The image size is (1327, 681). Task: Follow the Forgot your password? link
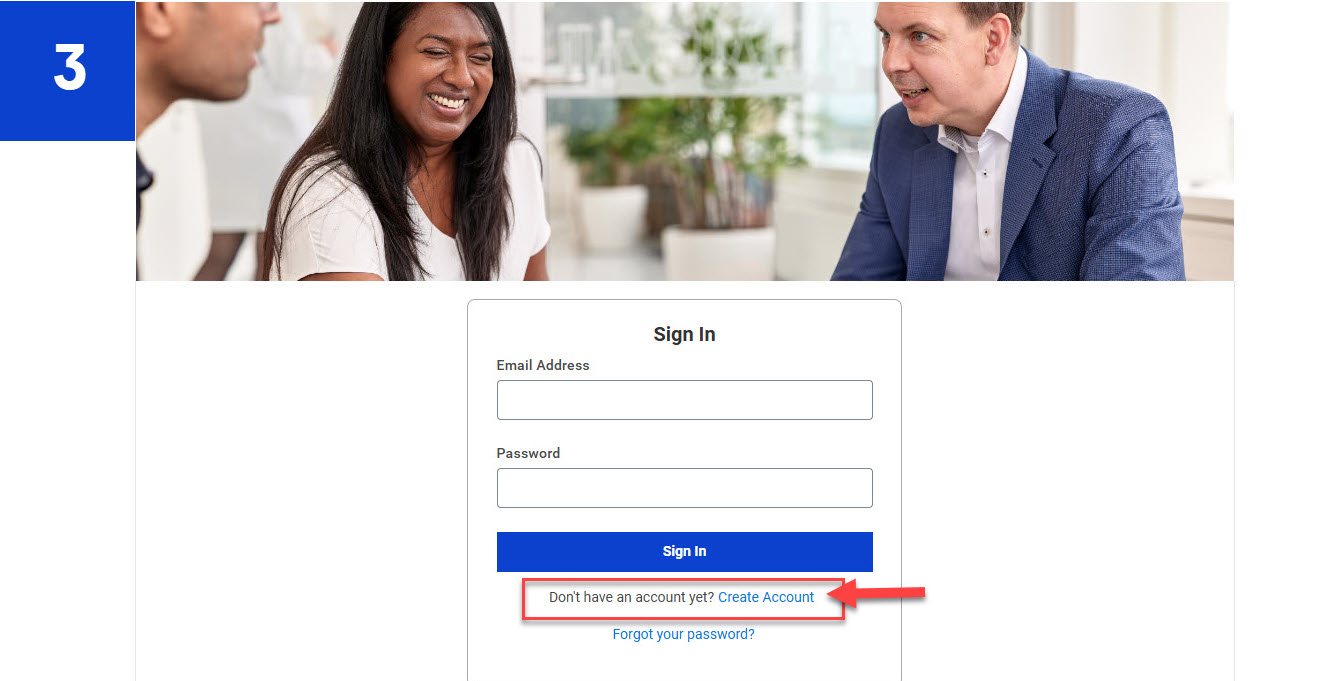tap(684, 634)
